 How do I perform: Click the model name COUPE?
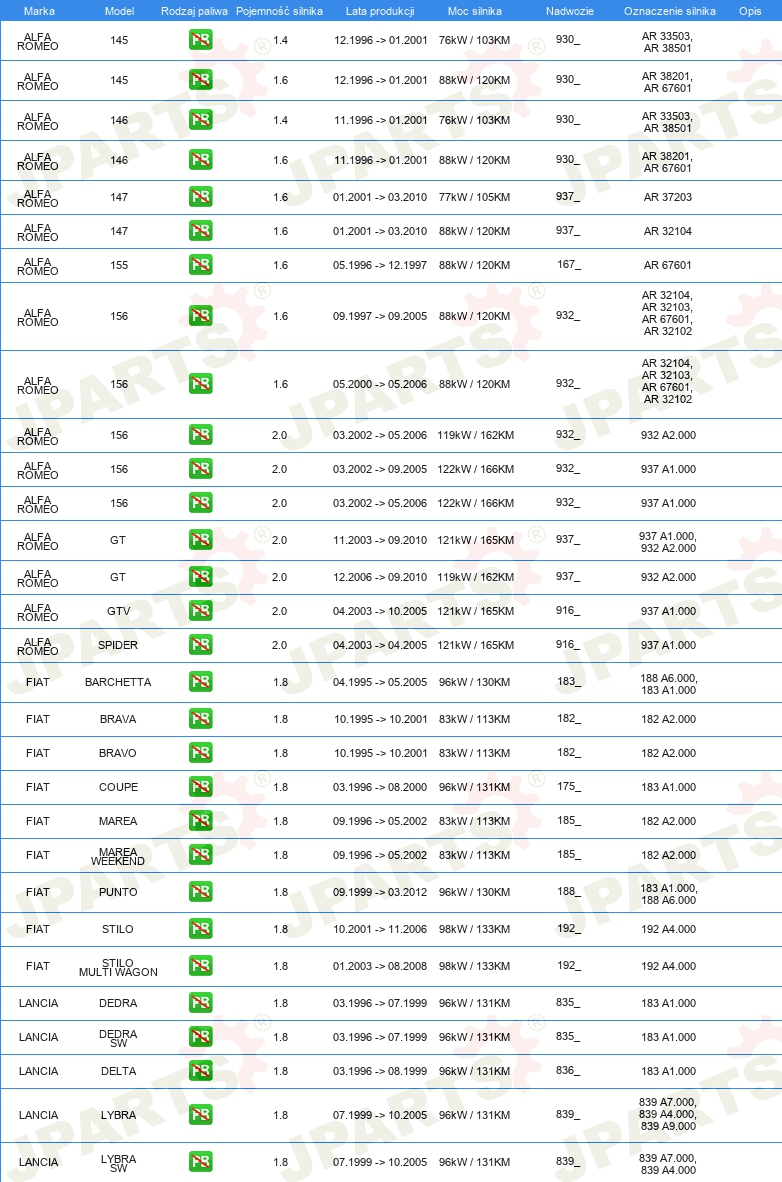pyautogui.click(x=118, y=787)
